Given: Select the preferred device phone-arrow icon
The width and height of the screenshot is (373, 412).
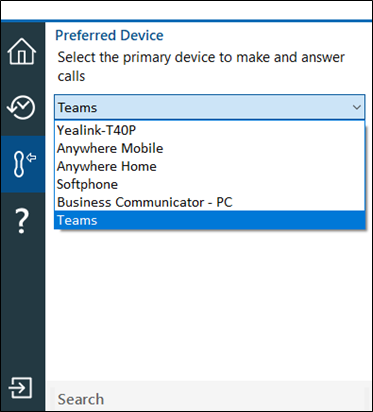Looking at the screenshot, I should (x=23, y=164).
